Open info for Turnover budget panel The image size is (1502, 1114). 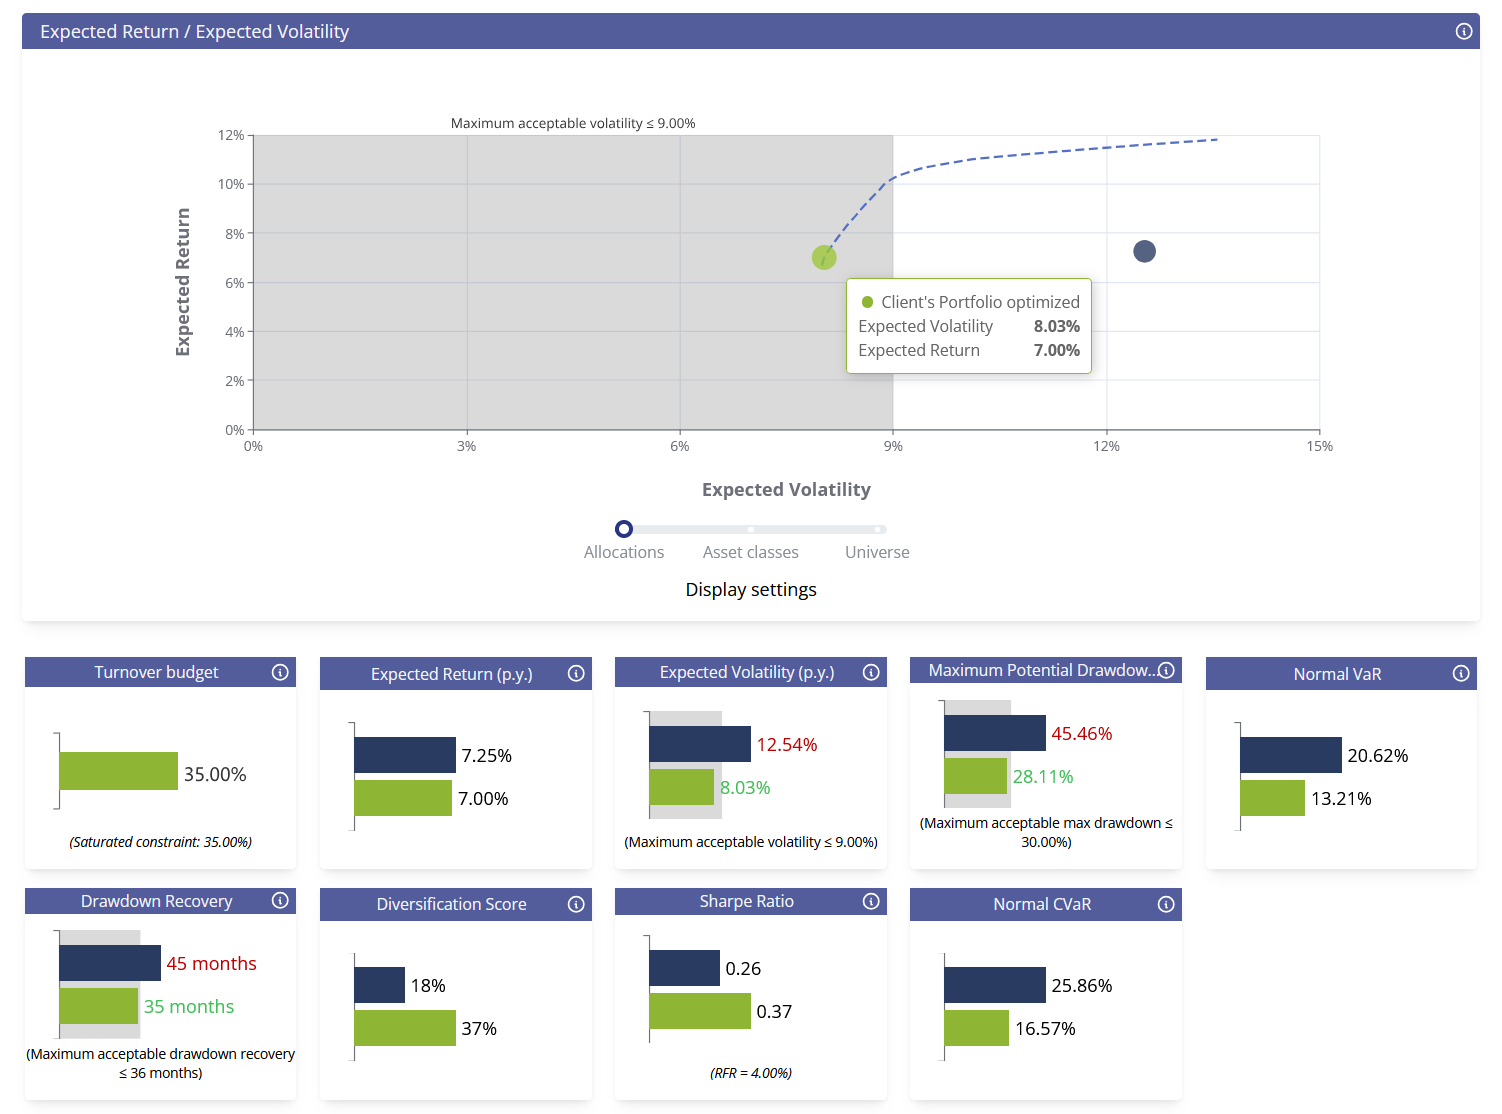(280, 672)
